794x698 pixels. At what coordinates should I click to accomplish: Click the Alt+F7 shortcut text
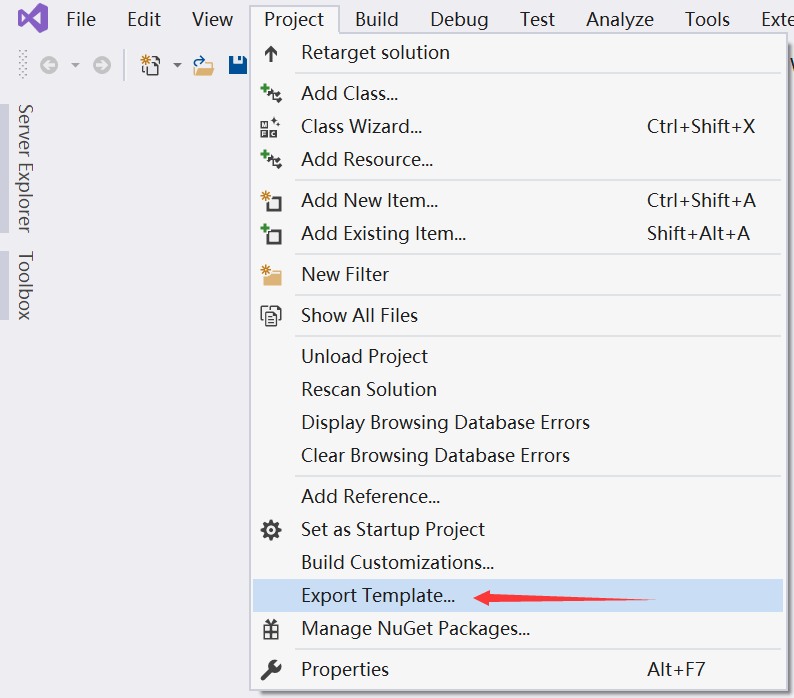click(x=676, y=670)
